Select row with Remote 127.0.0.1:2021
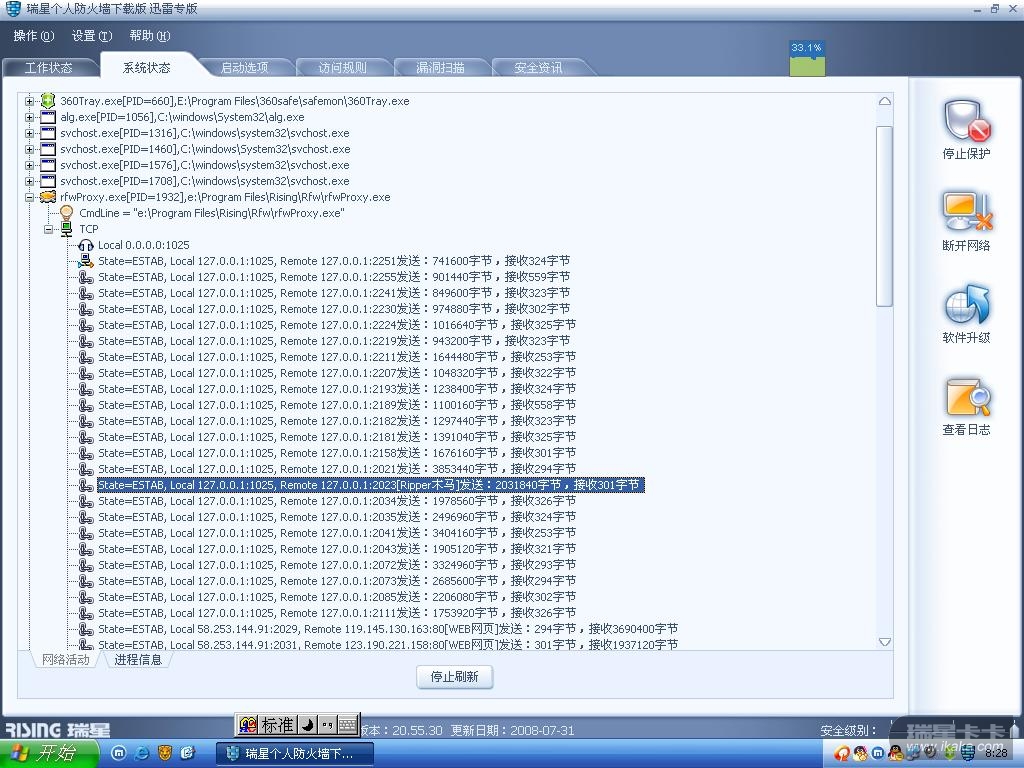Viewport: 1024px width, 768px height. 337,469
